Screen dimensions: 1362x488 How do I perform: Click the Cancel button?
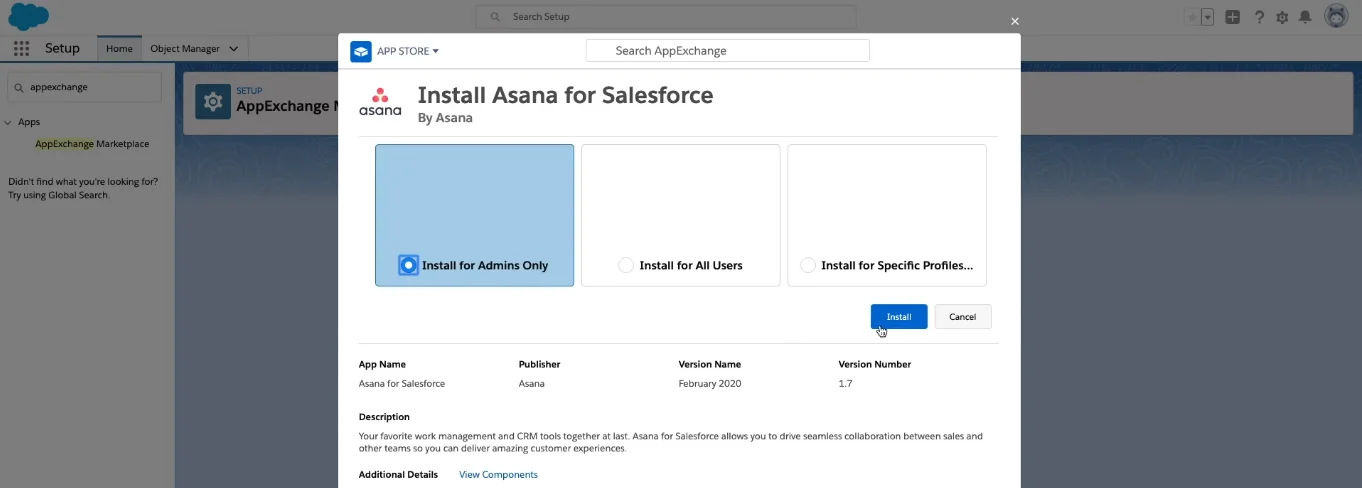(963, 317)
